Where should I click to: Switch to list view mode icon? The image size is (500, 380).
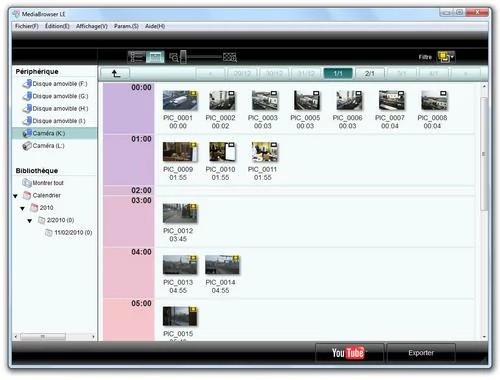(136, 57)
